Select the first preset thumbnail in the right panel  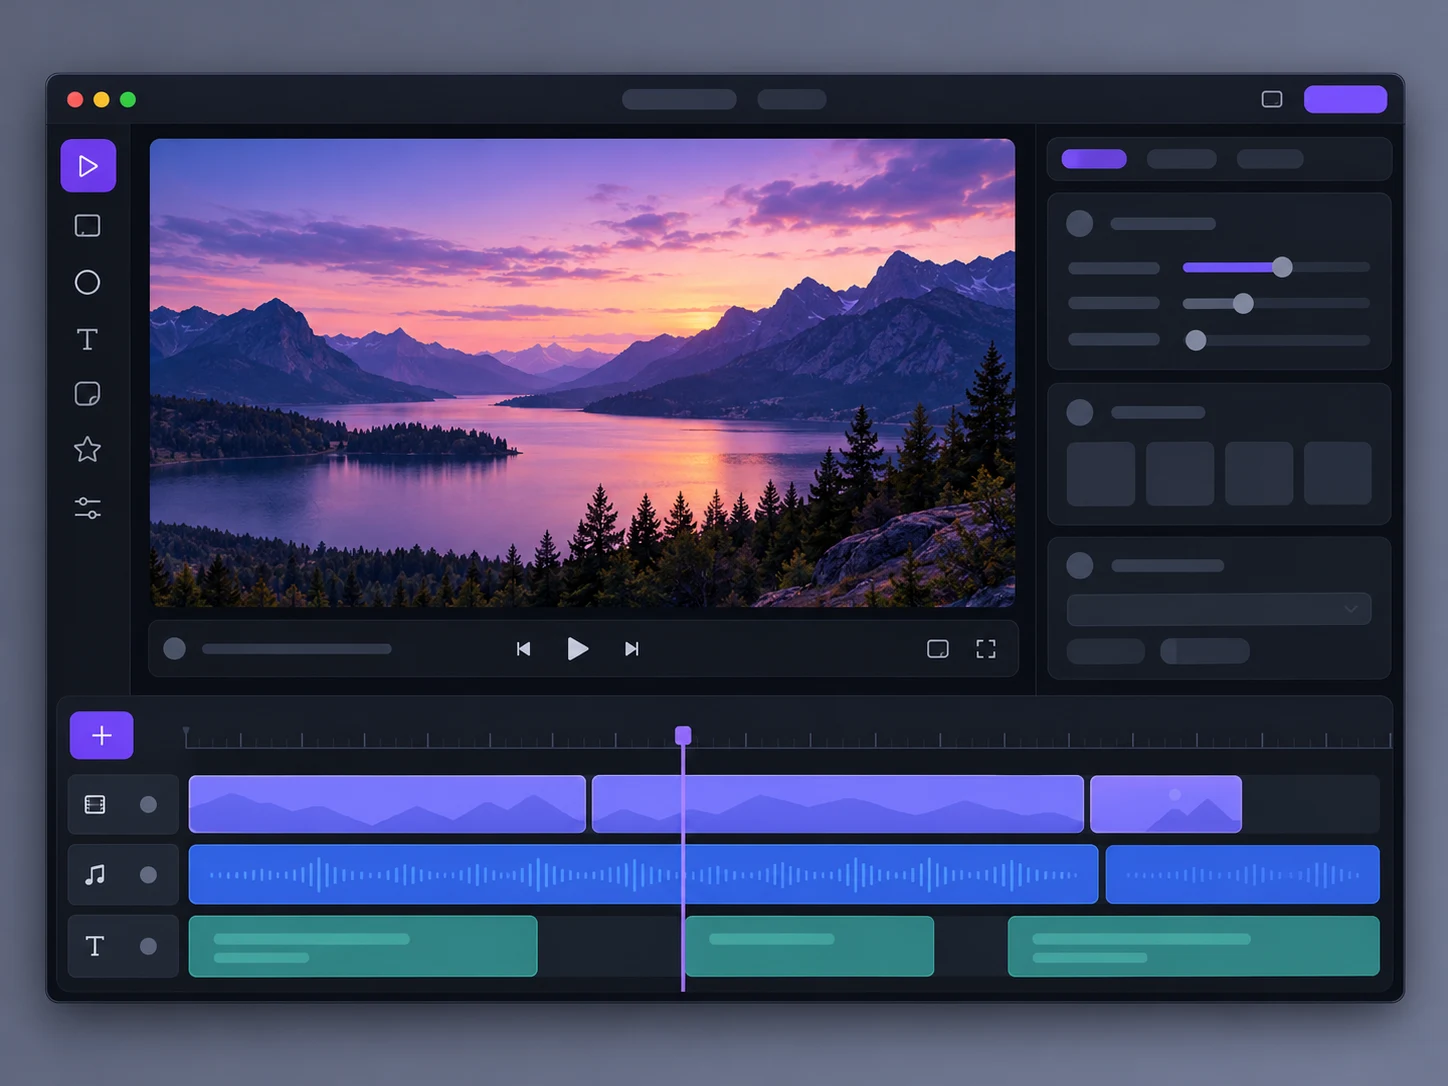pos(1101,473)
